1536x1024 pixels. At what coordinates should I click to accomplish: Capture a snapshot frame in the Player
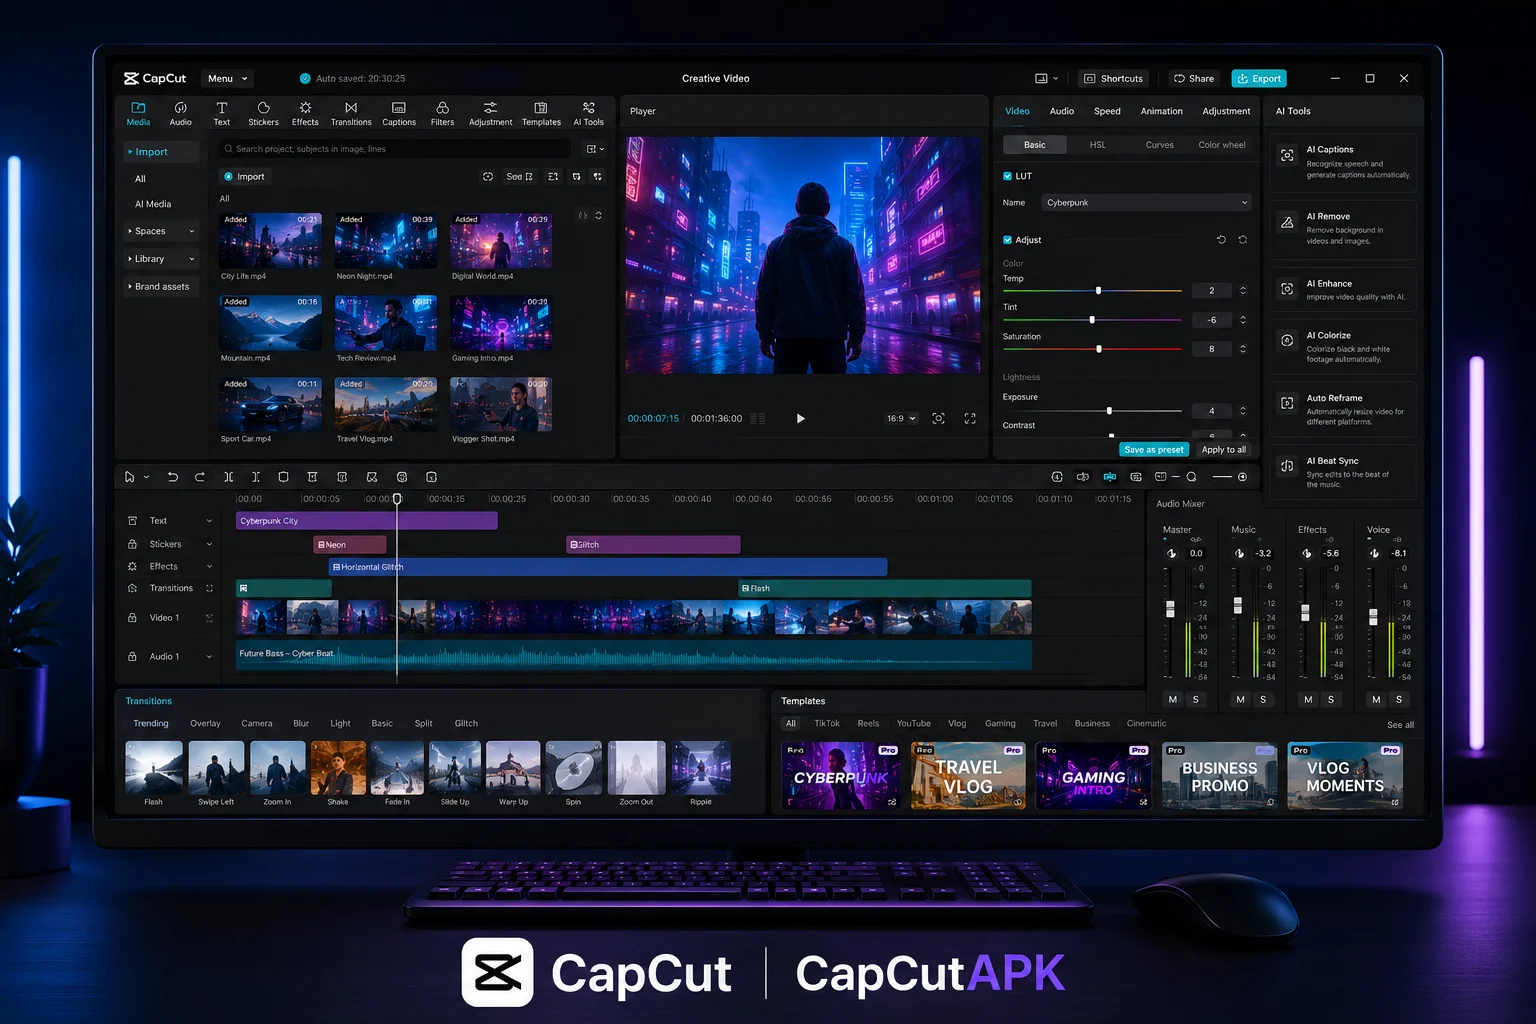pos(938,418)
